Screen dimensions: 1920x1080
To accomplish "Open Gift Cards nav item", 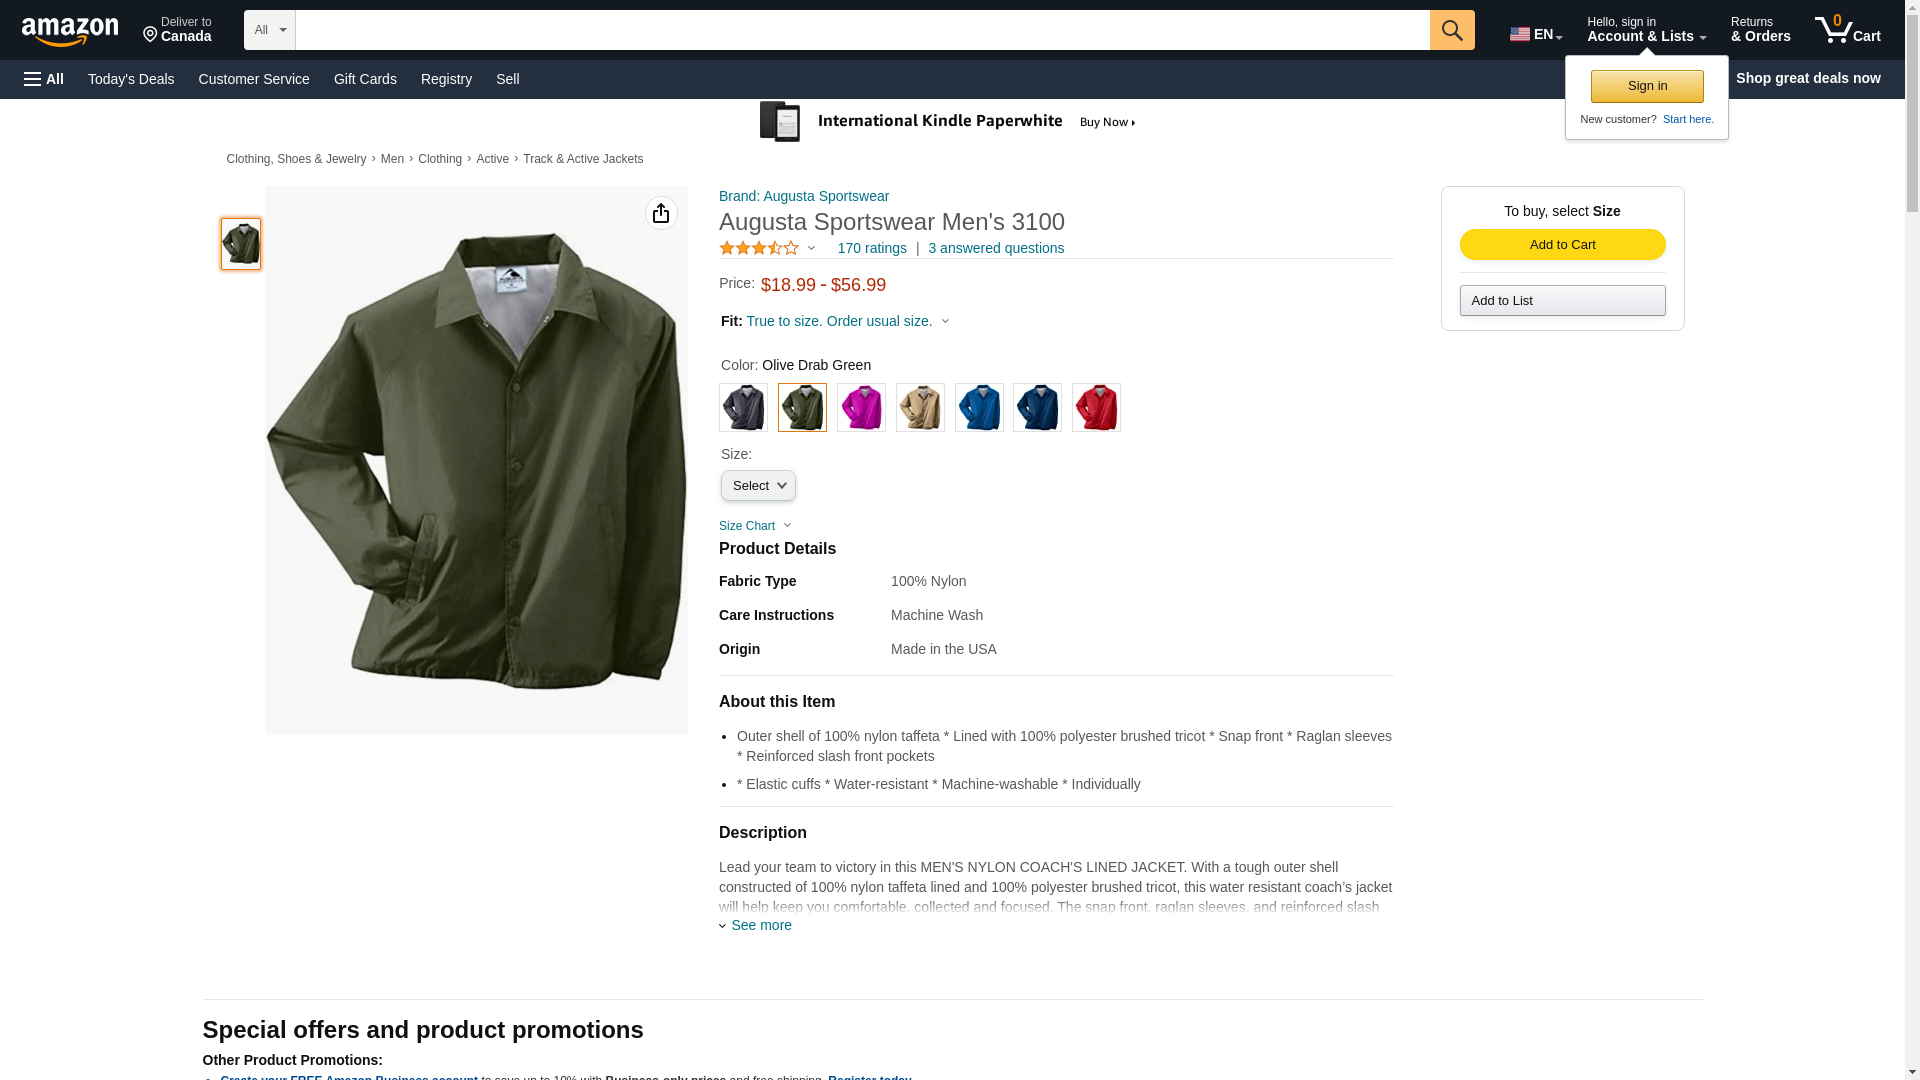I will [365, 79].
